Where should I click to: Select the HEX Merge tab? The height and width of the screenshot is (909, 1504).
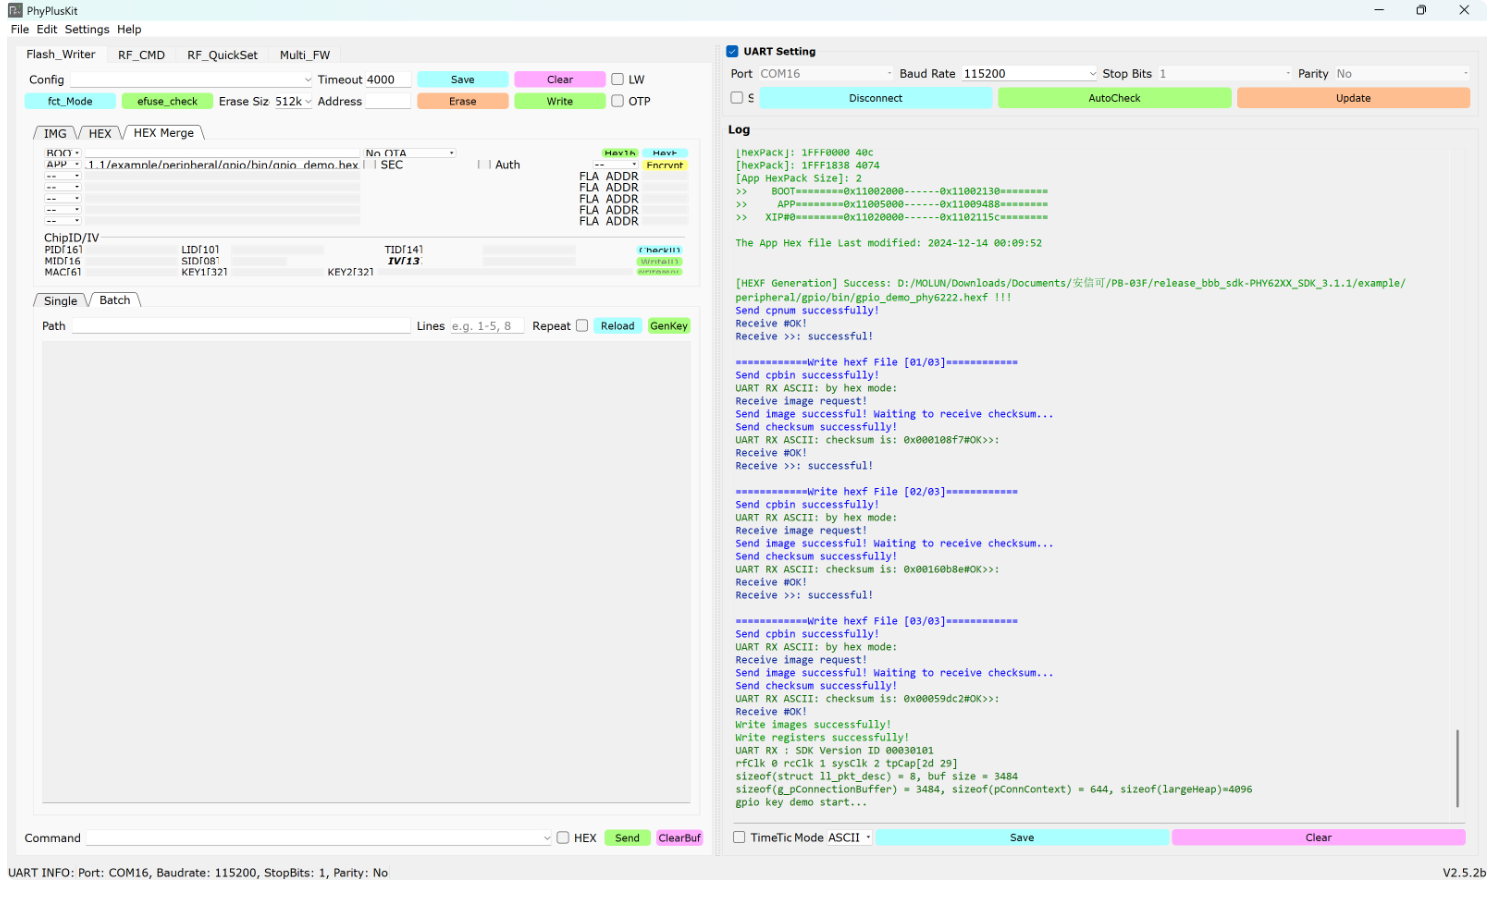click(x=164, y=132)
